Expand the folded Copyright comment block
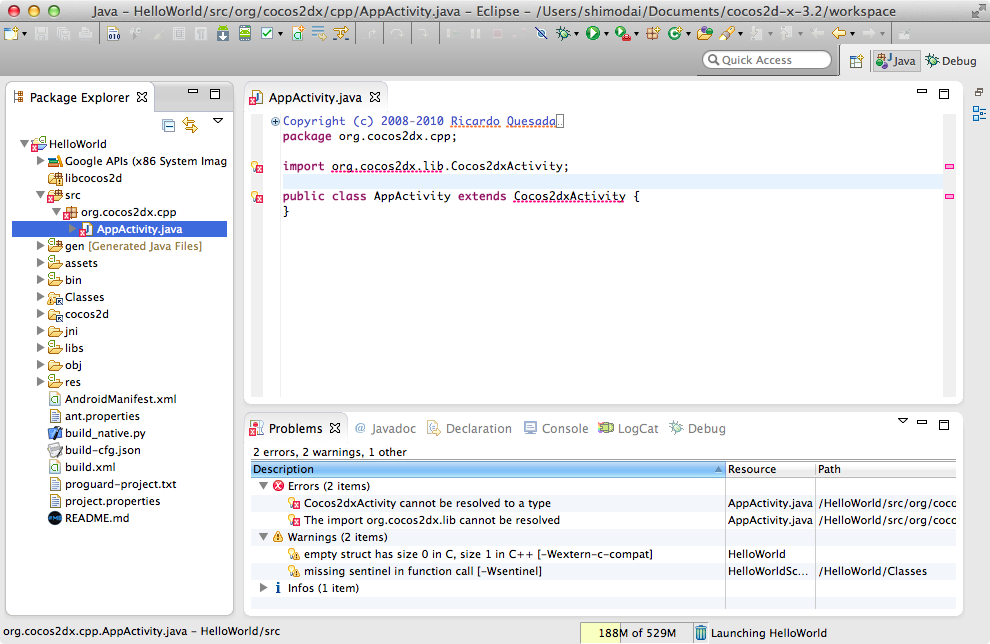The width and height of the screenshot is (990, 644). point(275,121)
